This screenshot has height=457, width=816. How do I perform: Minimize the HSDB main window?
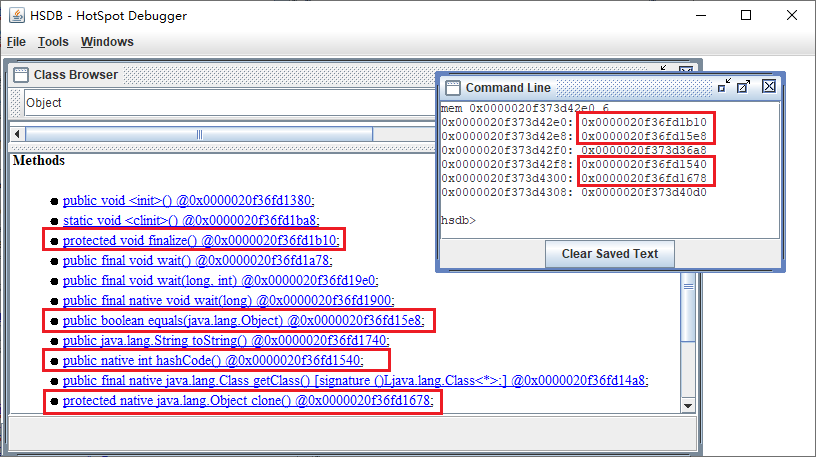pos(701,16)
